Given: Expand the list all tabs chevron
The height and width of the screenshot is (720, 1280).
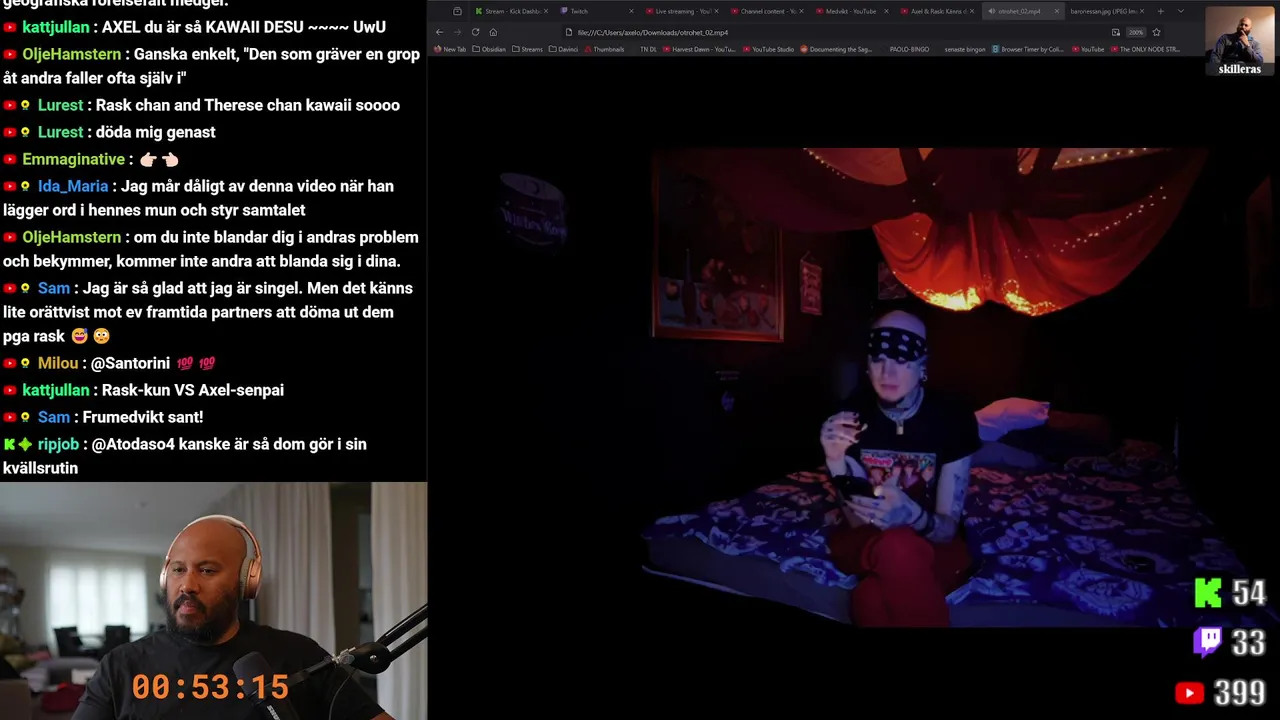Looking at the screenshot, I should tap(1181, 11).
